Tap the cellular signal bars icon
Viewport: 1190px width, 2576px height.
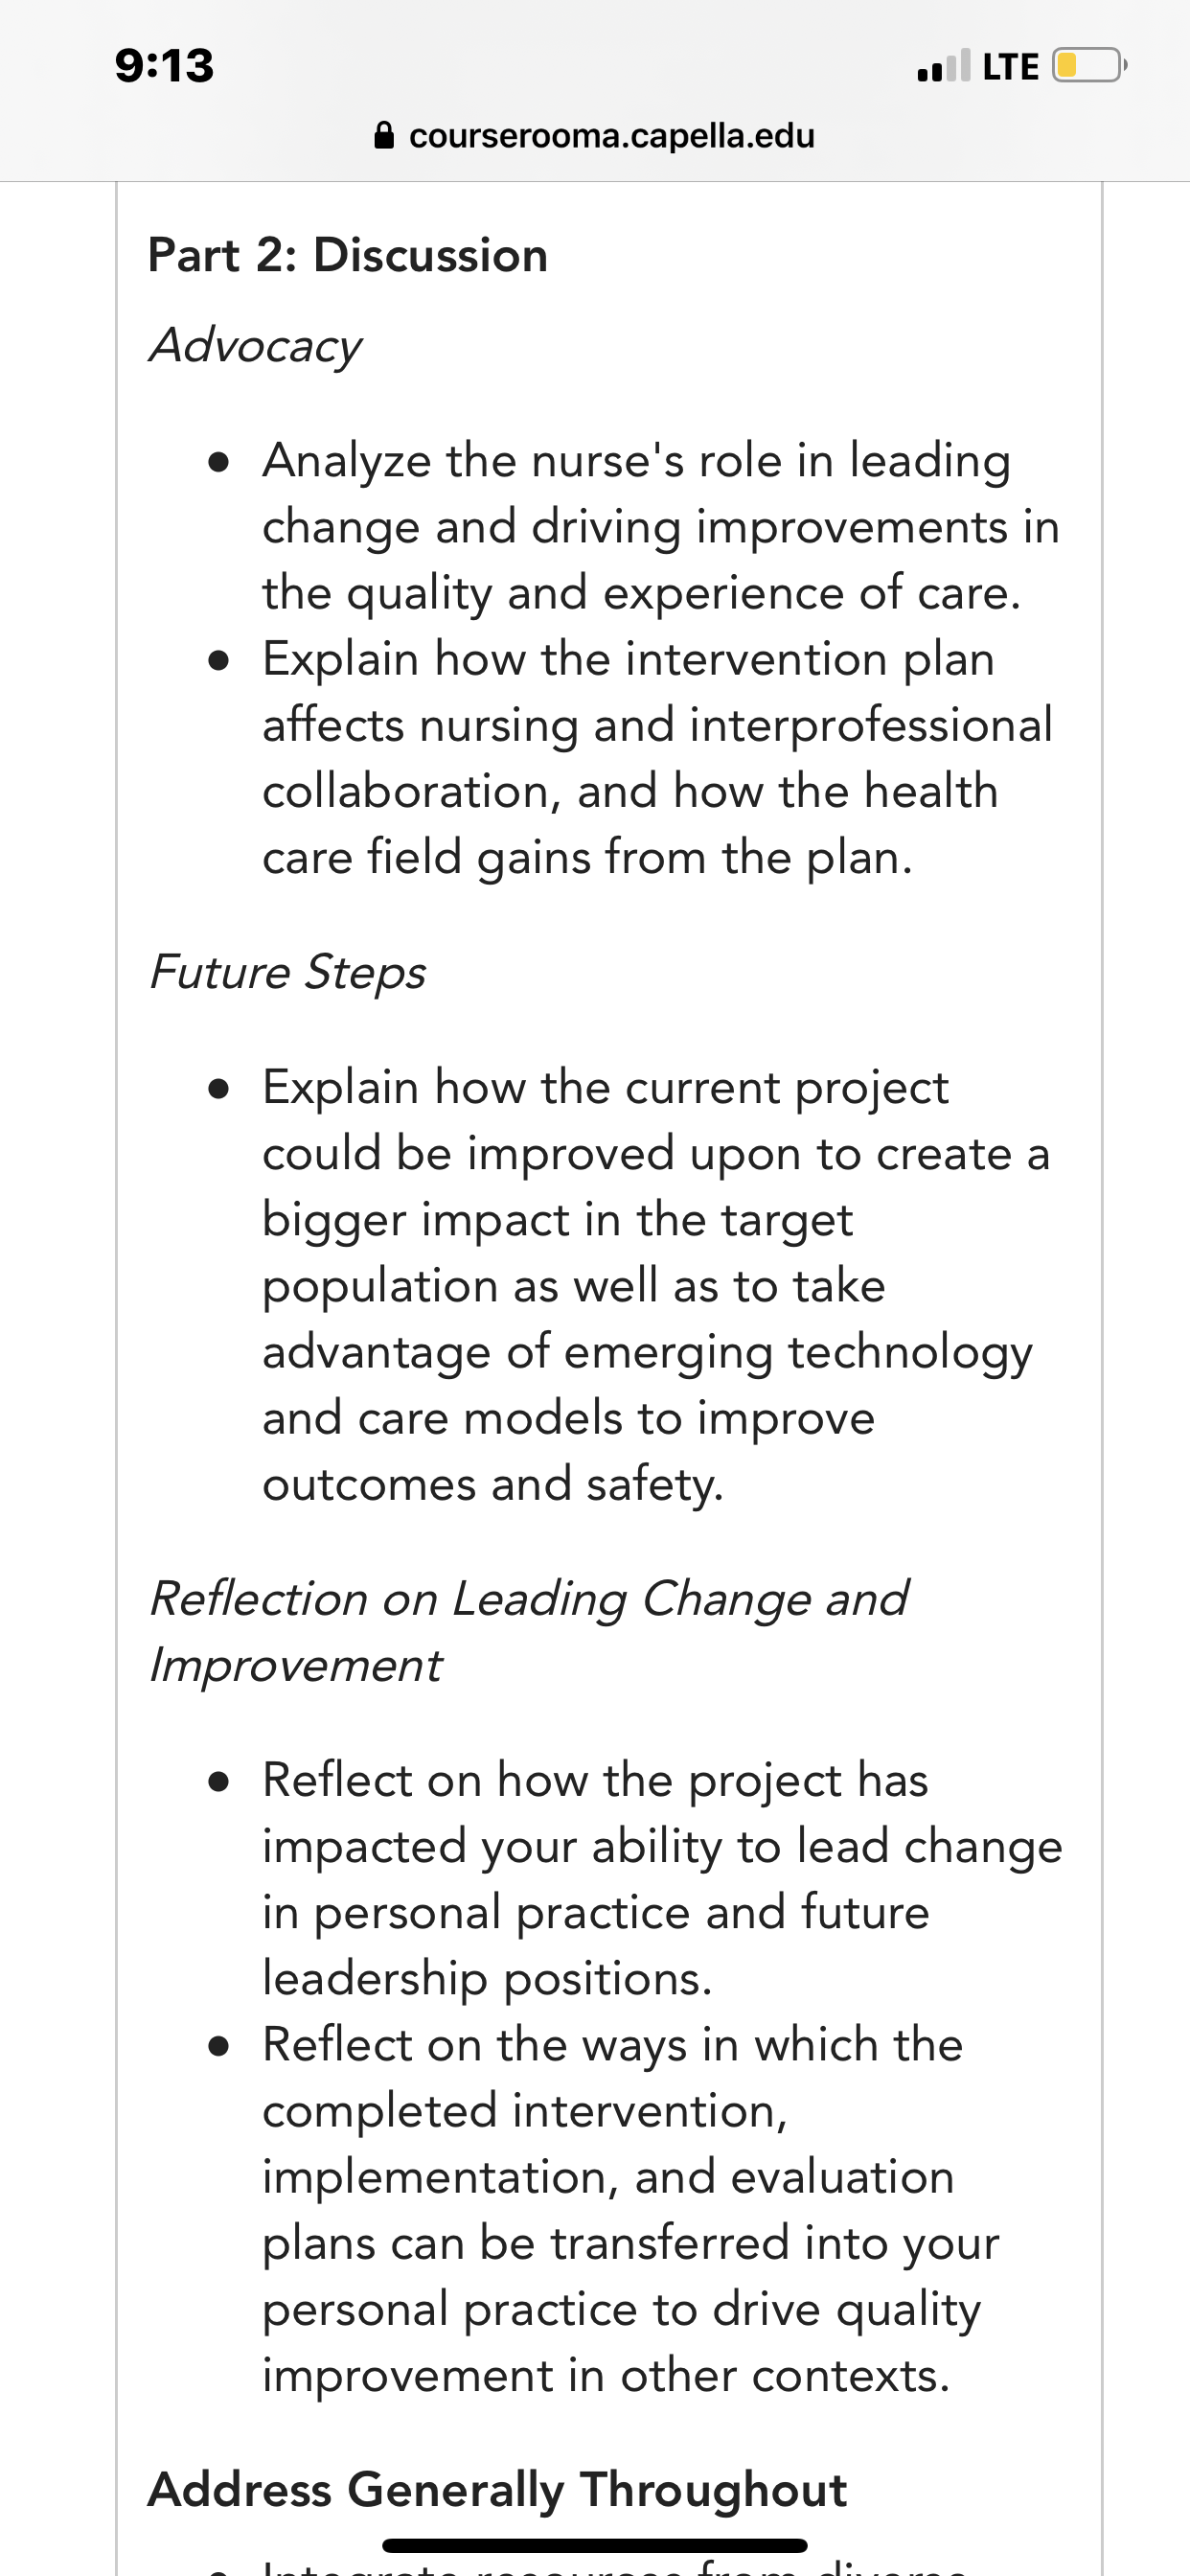tap(943, 66)
